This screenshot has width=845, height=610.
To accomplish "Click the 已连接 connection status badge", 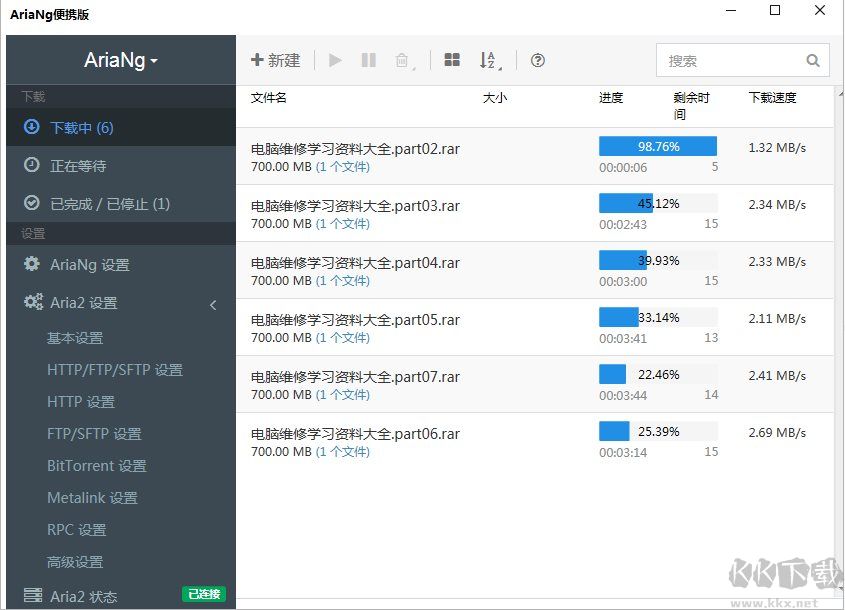I will [x=203, y=593].
